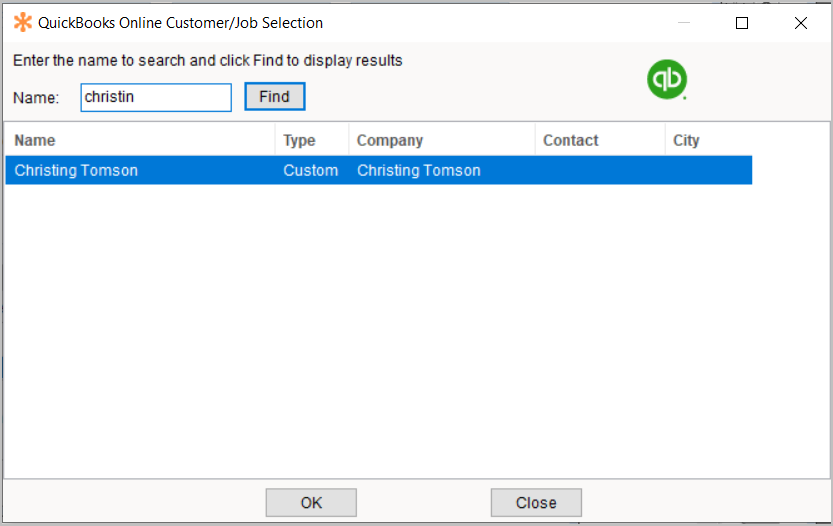Minimize the Customer/Job Selection window
Viewport: 833px width, 526px height.
click(x=683, y=22)
